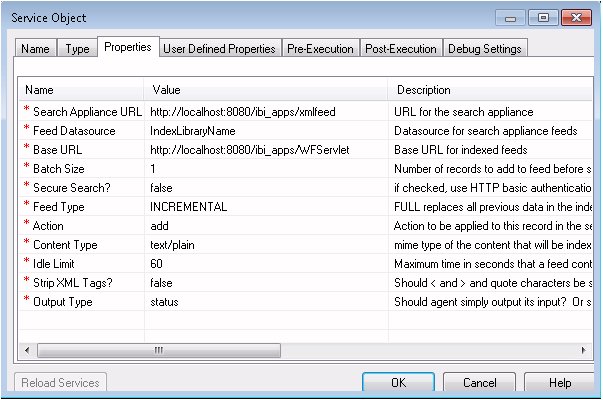Image resolution: width=603 pixels, height=400 pixels.
Task: Click the Description column header
Action: coord(490,90)
